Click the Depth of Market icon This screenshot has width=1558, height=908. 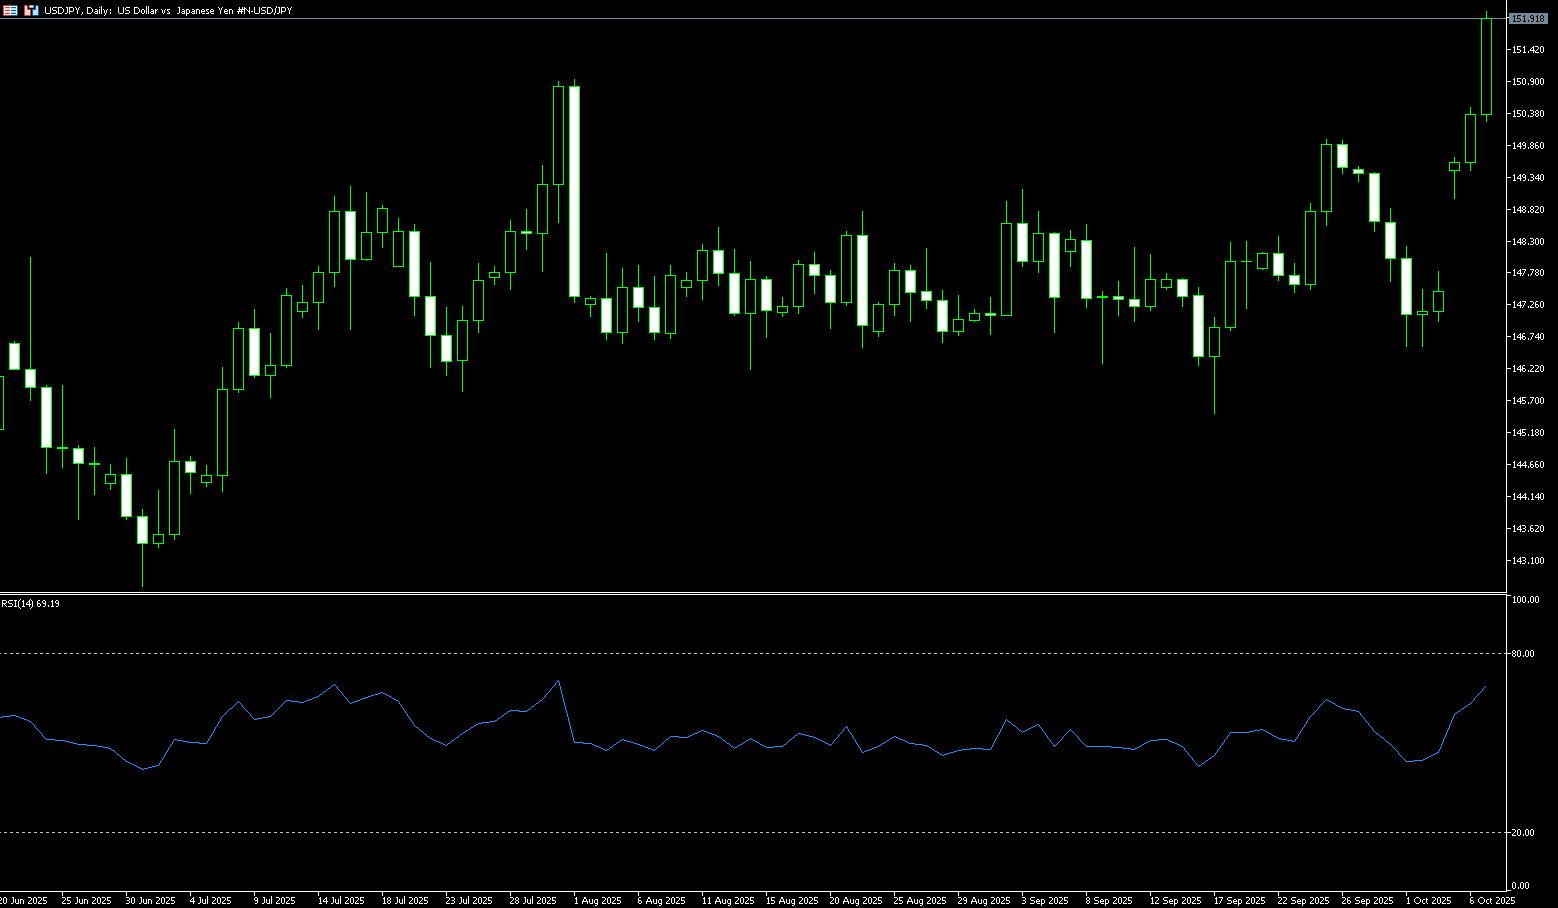click(31, 10)
